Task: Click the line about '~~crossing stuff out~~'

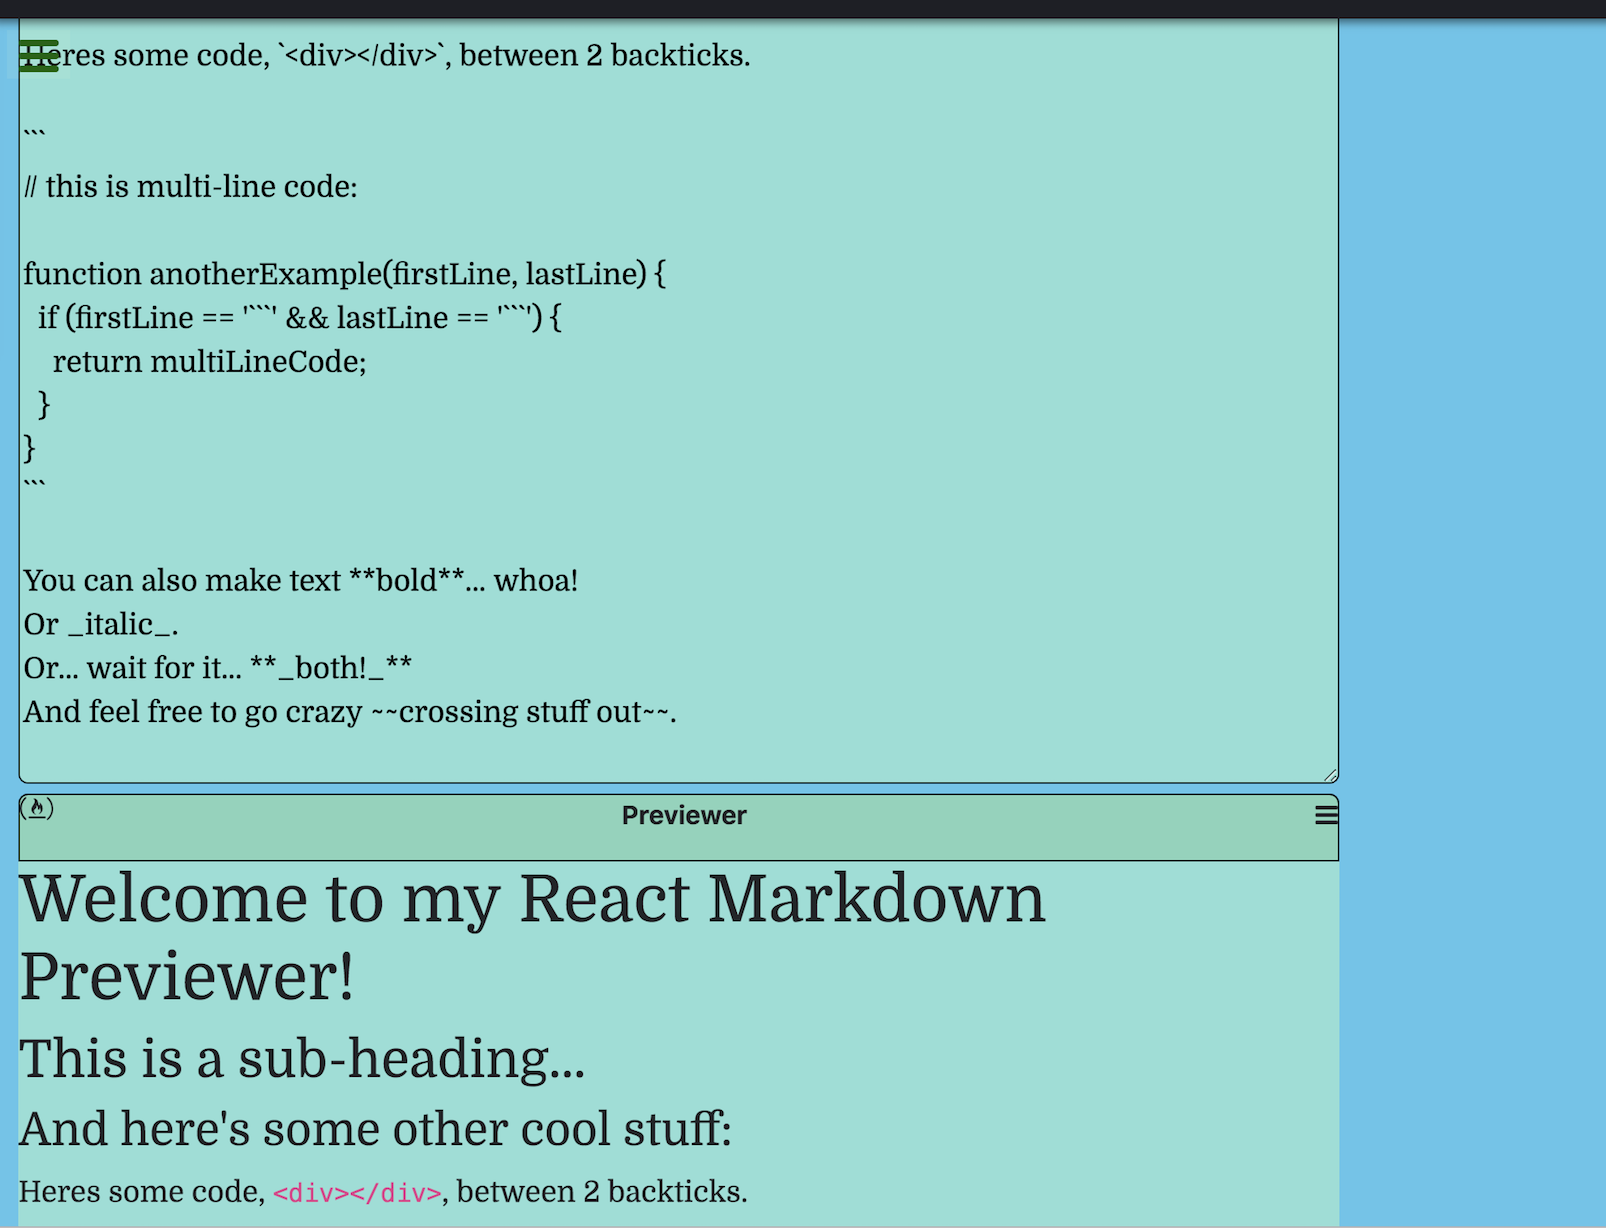Action: point(350,712)
